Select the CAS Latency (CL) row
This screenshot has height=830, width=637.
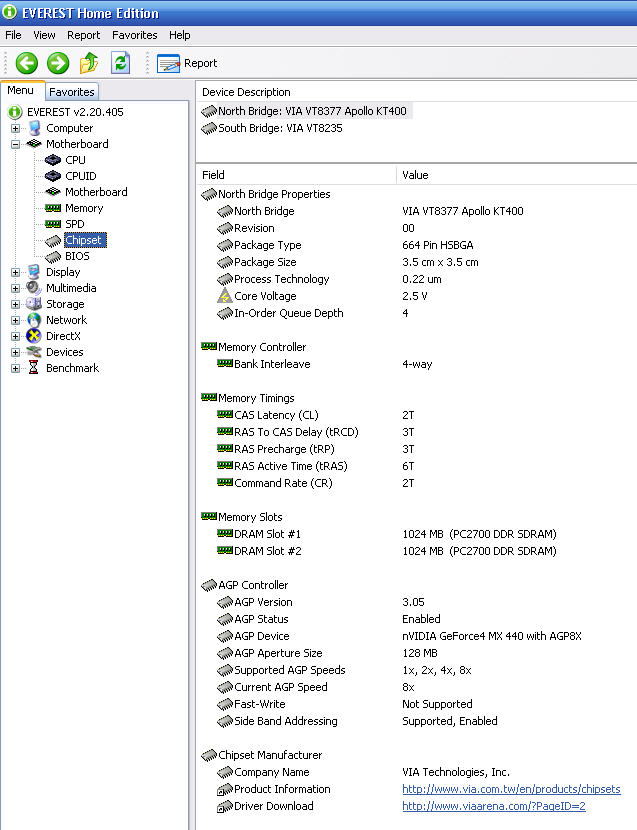(x=416, y=415)
